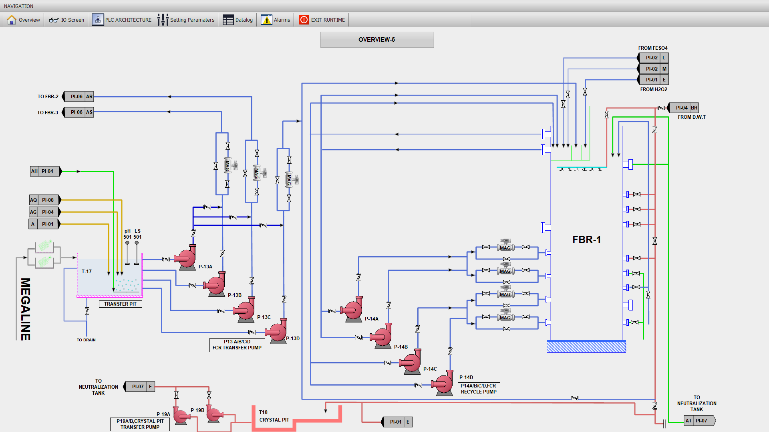
Task: Open Setting Parameters from the toolbar
Action: (187, 19)
